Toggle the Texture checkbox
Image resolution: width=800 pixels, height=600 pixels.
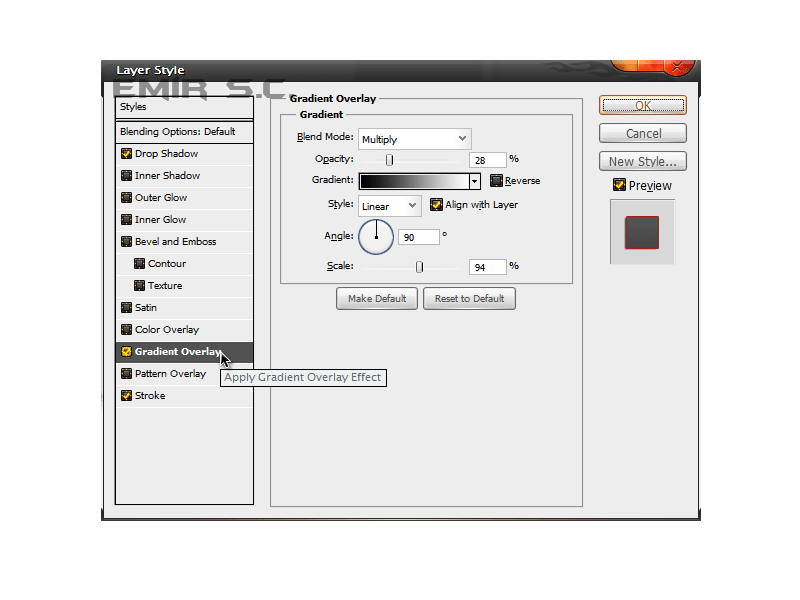click(139, 285)
